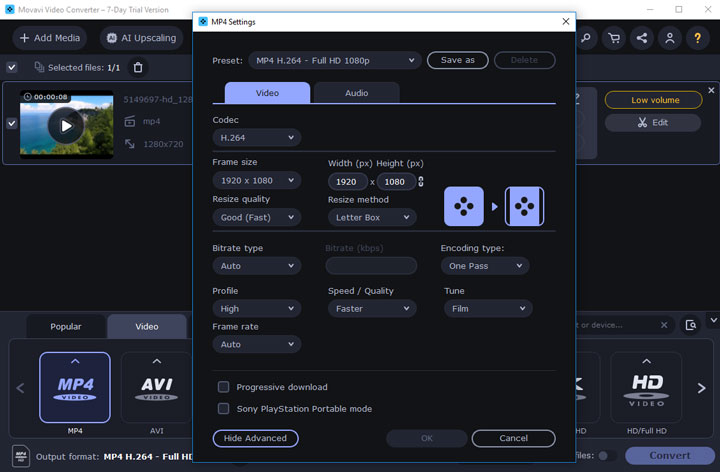Open the Preset dropdown

pos(335,61)
